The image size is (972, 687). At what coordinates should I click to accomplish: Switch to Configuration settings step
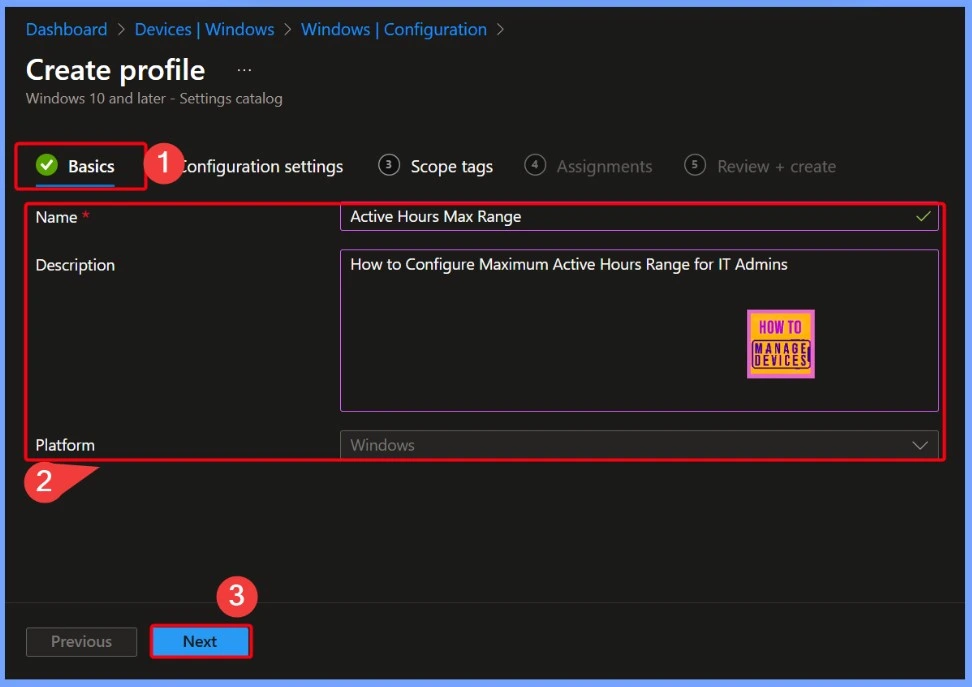click(262, 166)
